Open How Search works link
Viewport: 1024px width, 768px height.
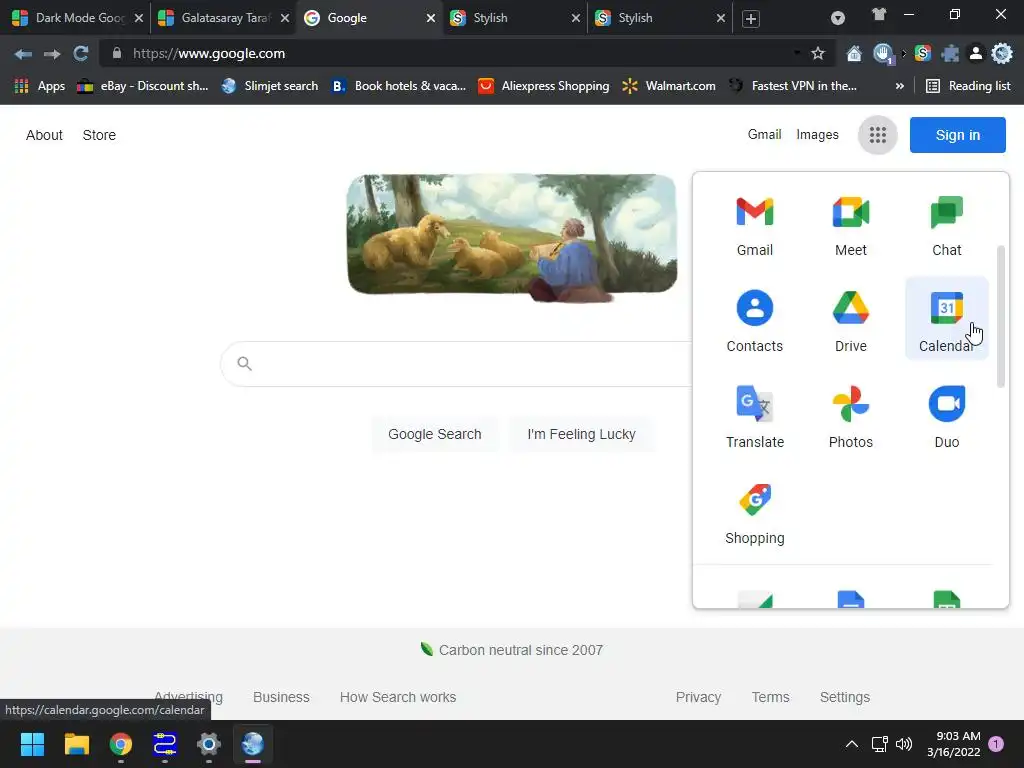[398, 697]
